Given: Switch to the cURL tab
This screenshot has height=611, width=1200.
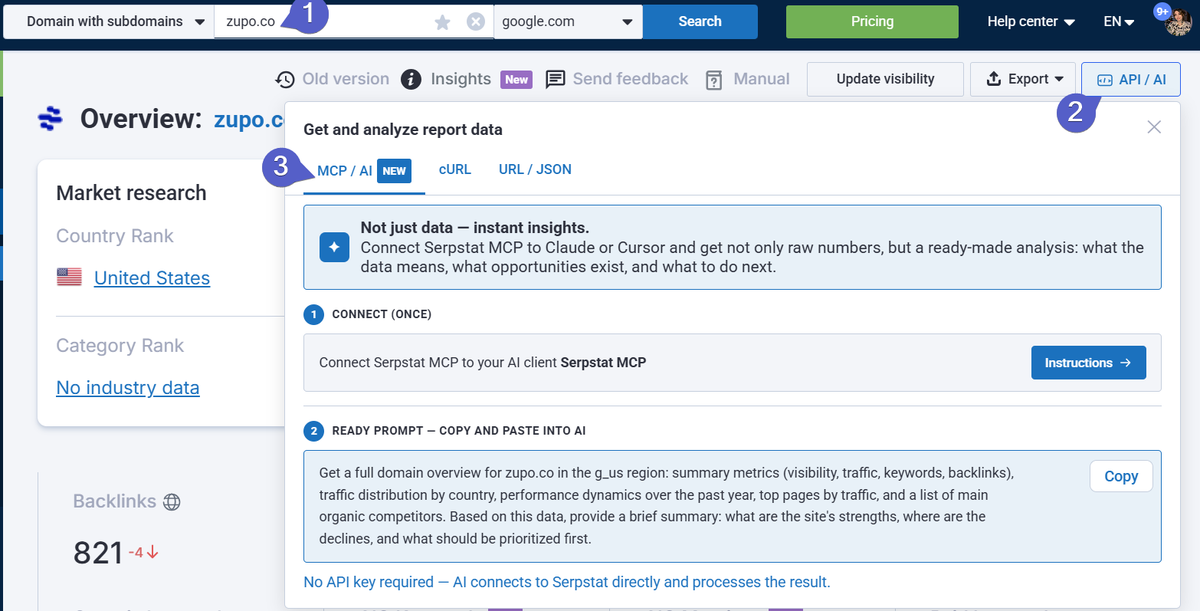Looking at the screenshot, I should click(x=455, y=170).
